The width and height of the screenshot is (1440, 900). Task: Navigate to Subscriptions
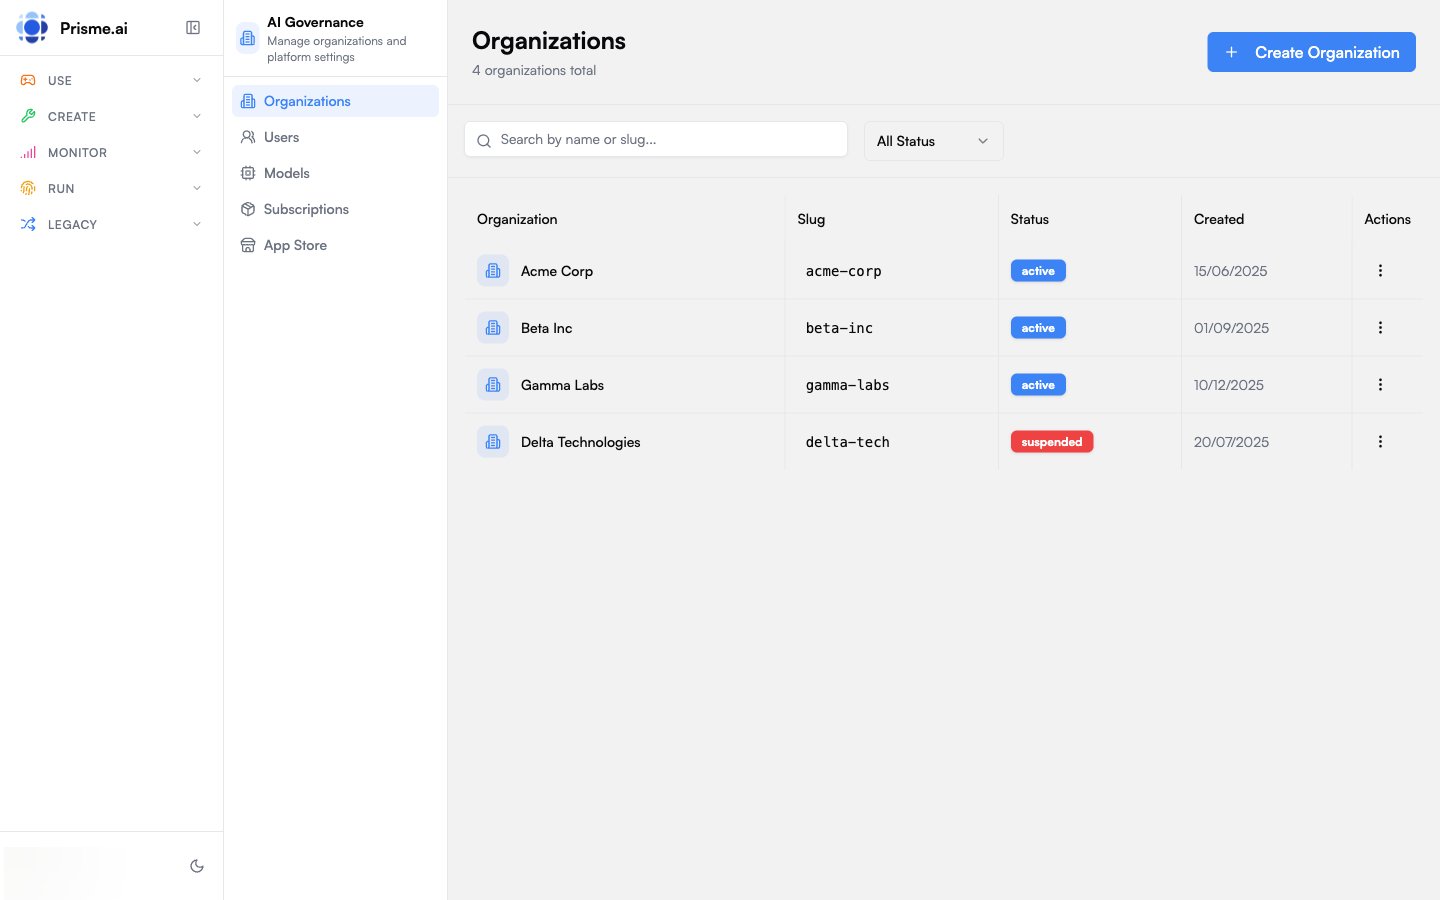coord(335,209)
